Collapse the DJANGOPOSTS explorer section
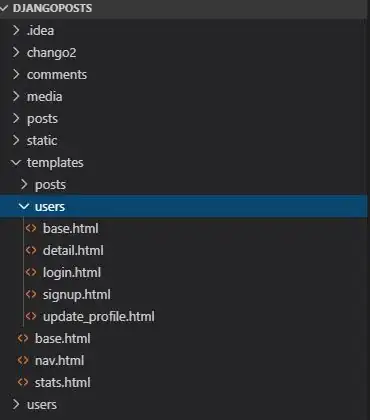 (4, 8)
